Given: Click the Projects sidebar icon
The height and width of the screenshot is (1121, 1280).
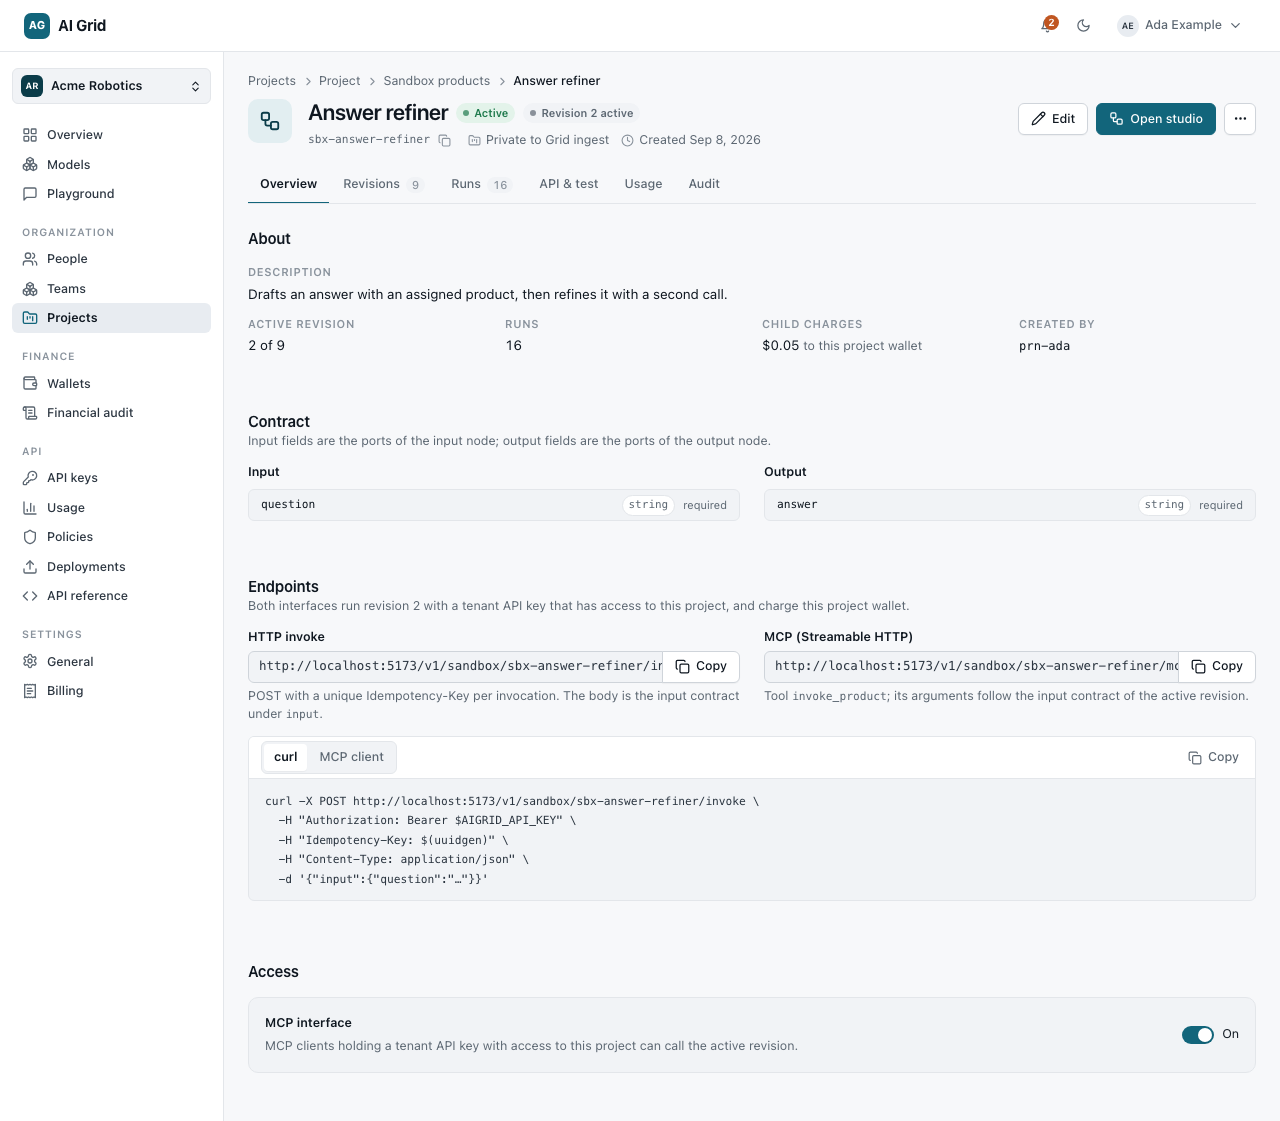Looking at the screenshot, I should pos(30,318).
